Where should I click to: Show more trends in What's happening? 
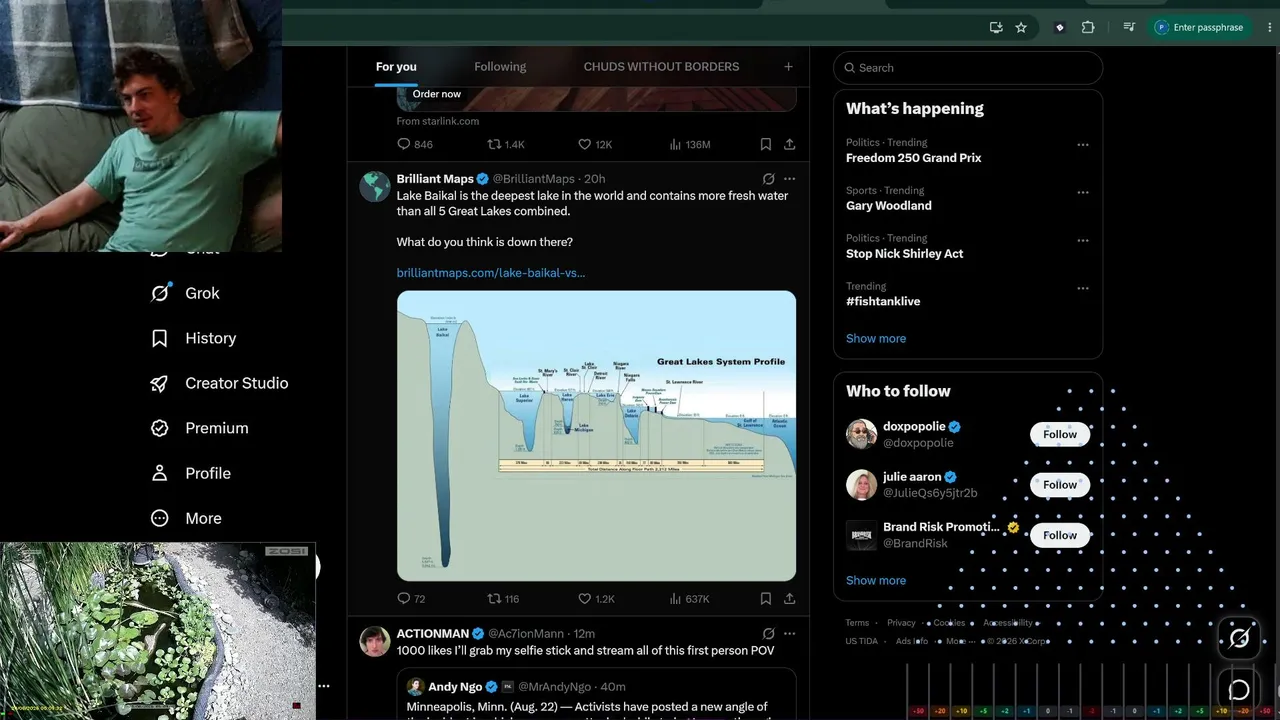pos(876,338)
